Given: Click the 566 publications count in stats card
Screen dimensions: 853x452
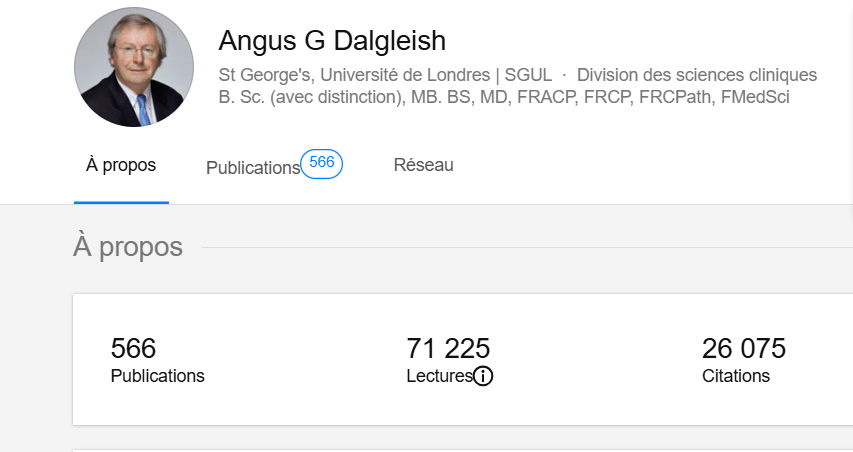Looking at the screenshot, I should 133,349.
